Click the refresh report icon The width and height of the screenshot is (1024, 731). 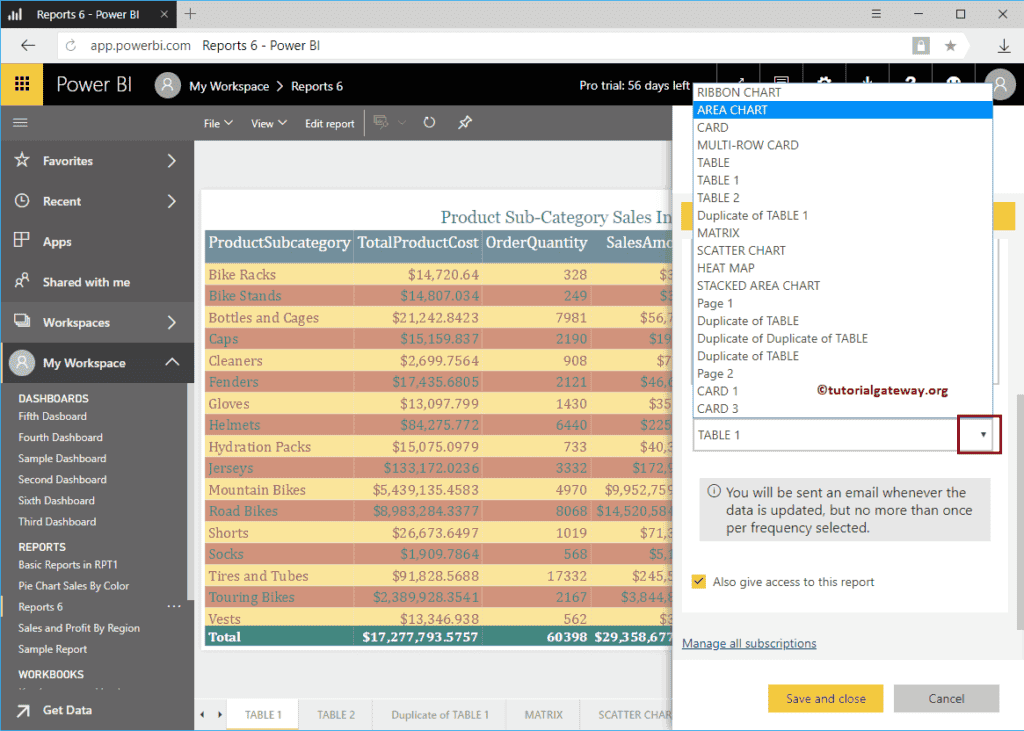click(x=429, y=123)
